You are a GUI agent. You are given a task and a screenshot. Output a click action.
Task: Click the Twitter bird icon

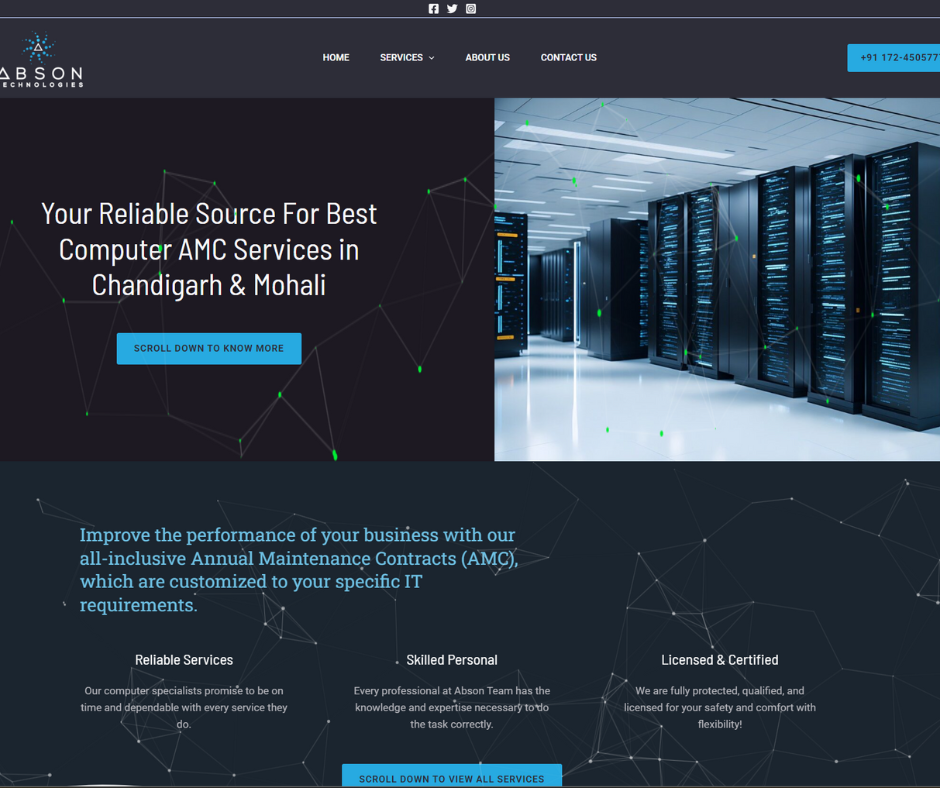tap(452, 9)
